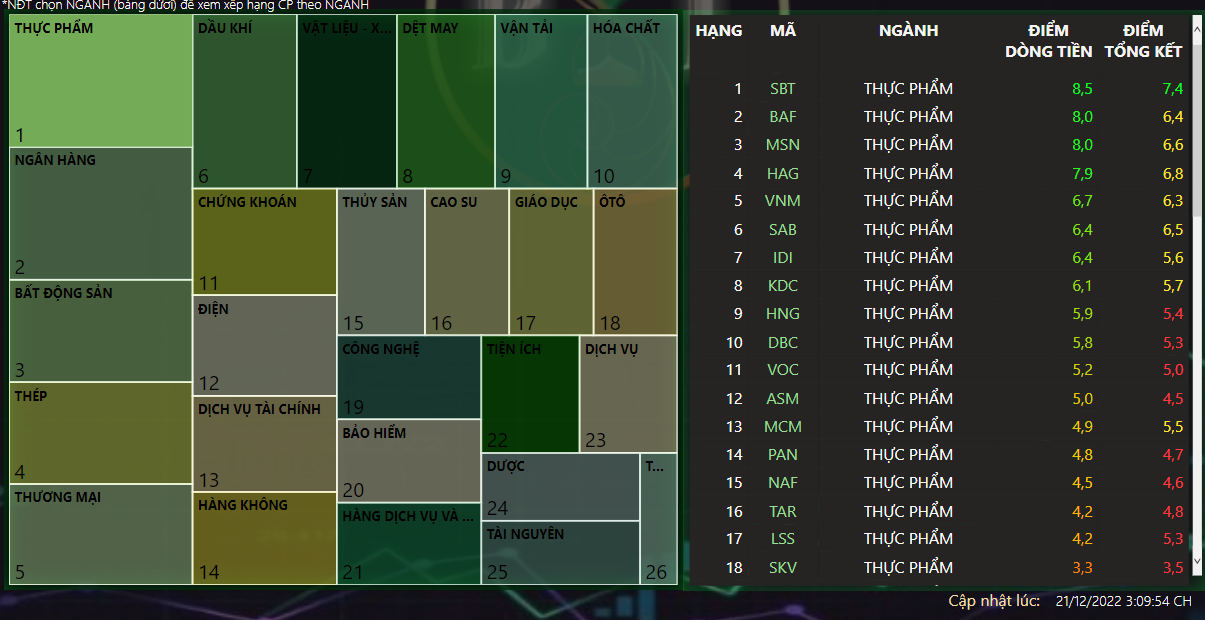Select the TAR stock code
This screenshot has height=620, width=1205.
783,511
